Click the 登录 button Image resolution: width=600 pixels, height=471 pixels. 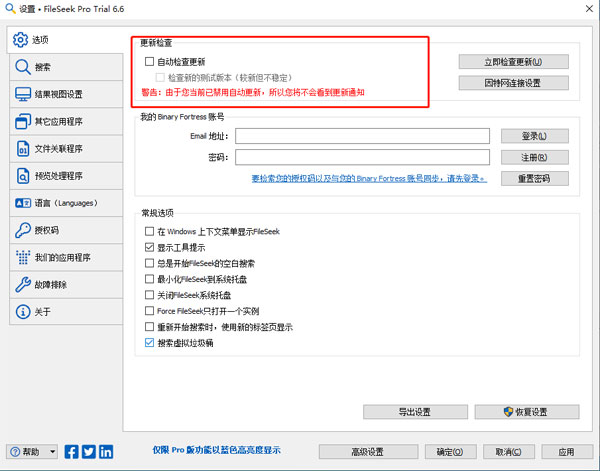point(535,136)
